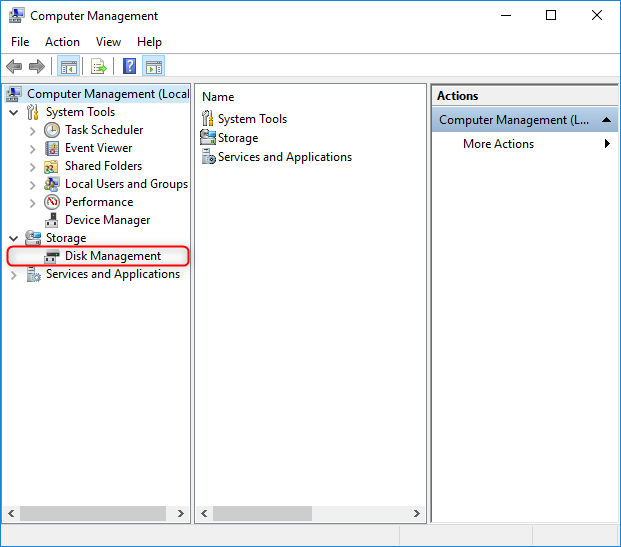The image size is (621, 547).
Task: Open the Action menu
Action: point(62,42)
